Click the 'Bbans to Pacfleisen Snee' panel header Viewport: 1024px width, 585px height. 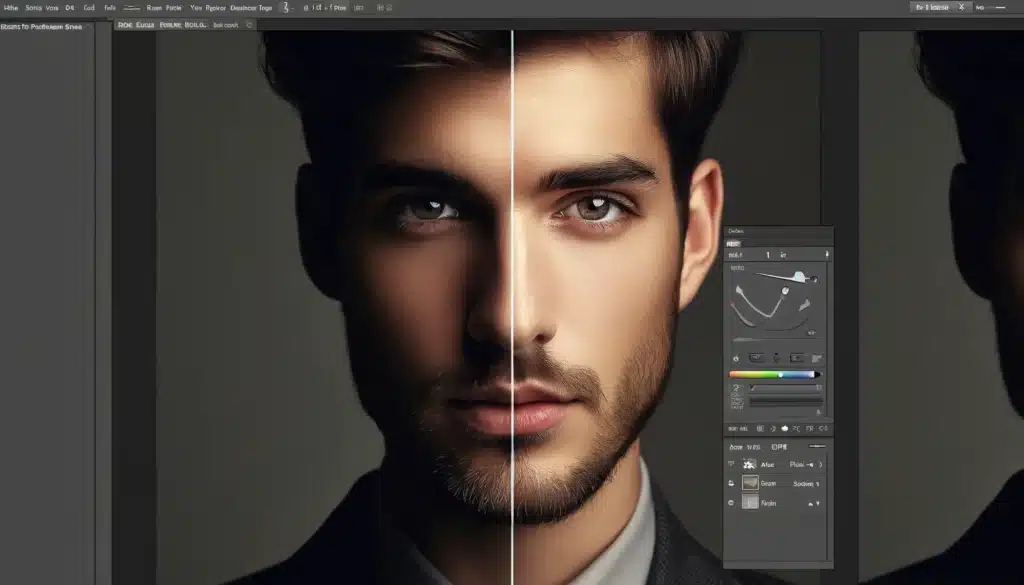(41, 27)
